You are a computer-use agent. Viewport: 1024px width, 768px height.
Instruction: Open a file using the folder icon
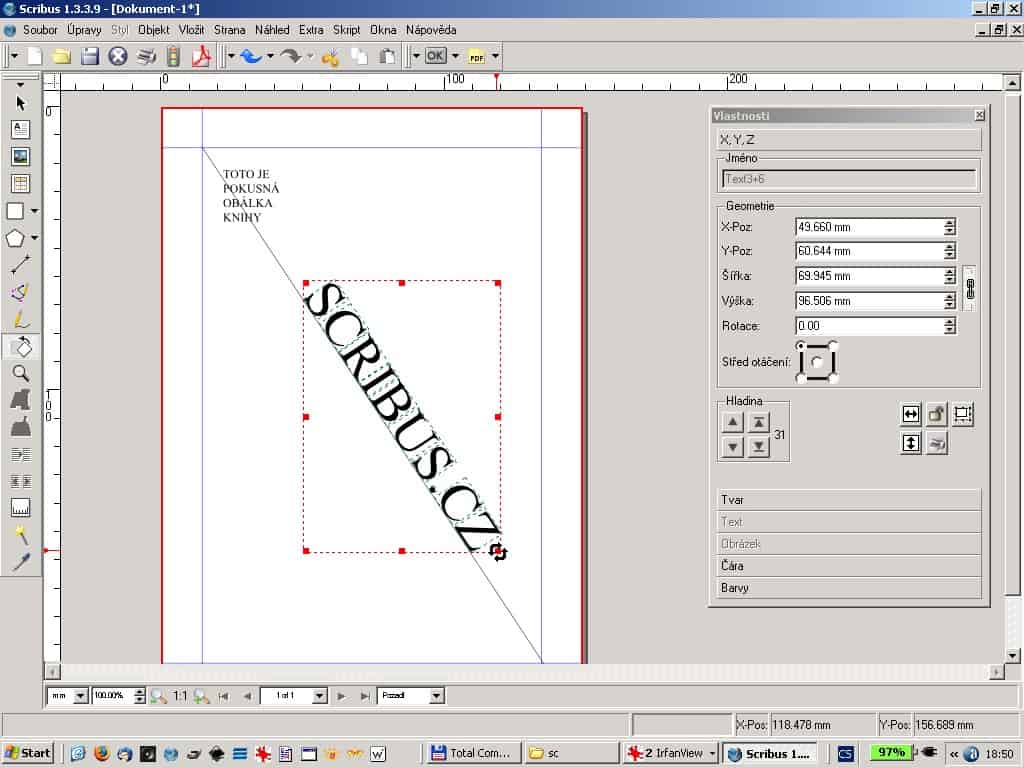click(x=62, y=57)
